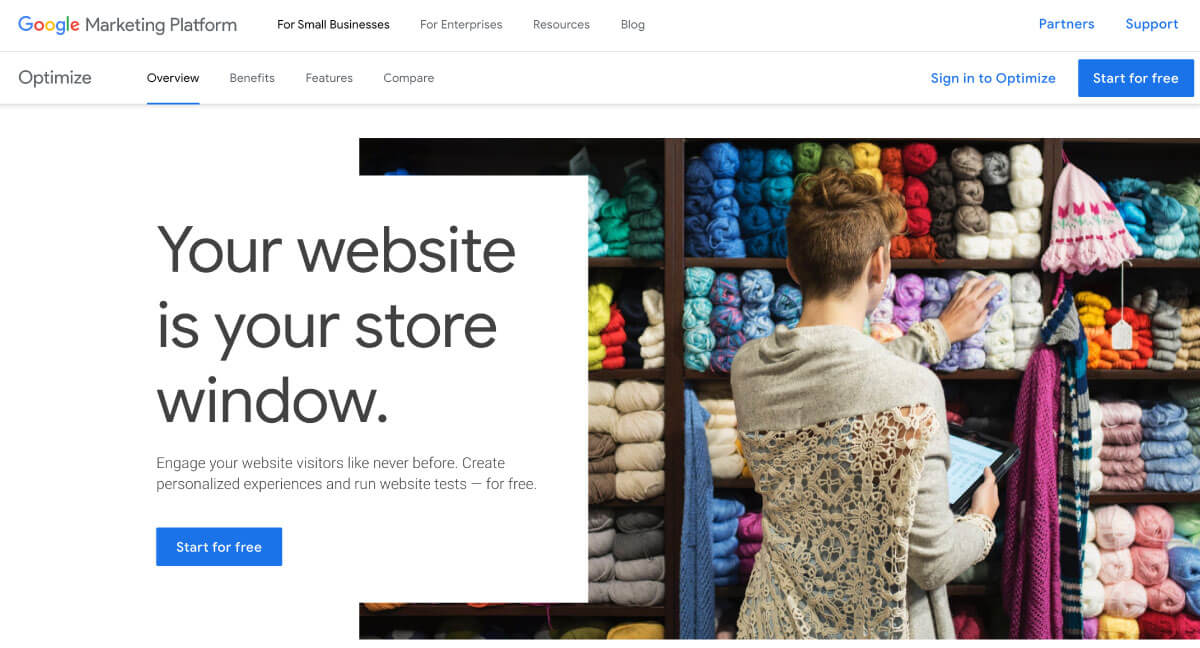The image size is (1200, 648).
Task: Select the Overview tab
Action: point(173,78)
